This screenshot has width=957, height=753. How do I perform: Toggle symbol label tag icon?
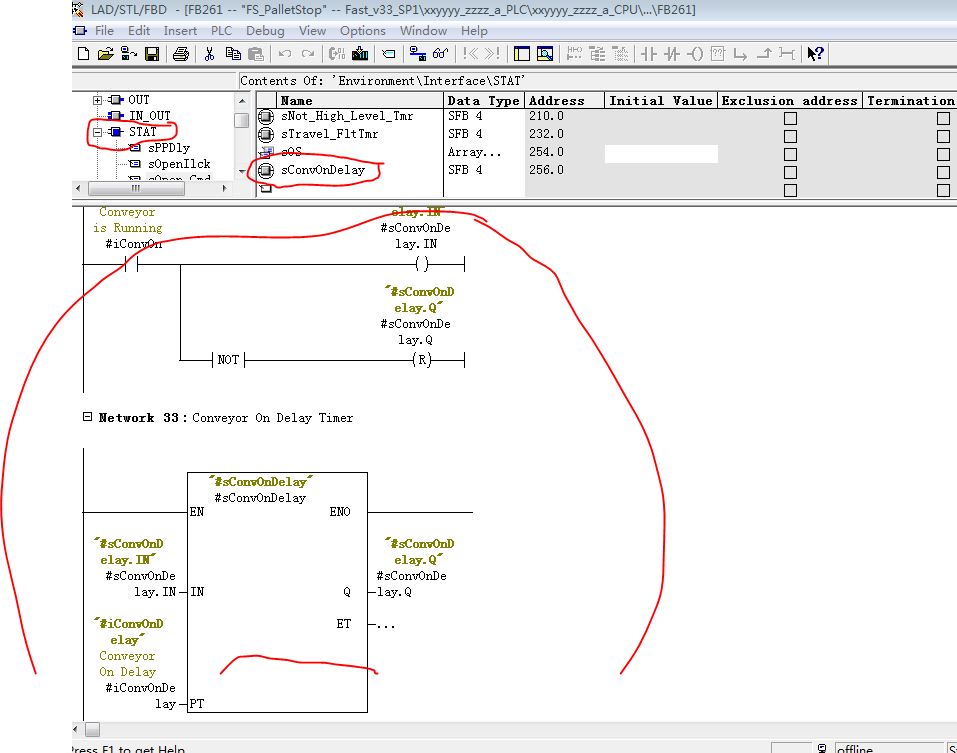point(388,54)
